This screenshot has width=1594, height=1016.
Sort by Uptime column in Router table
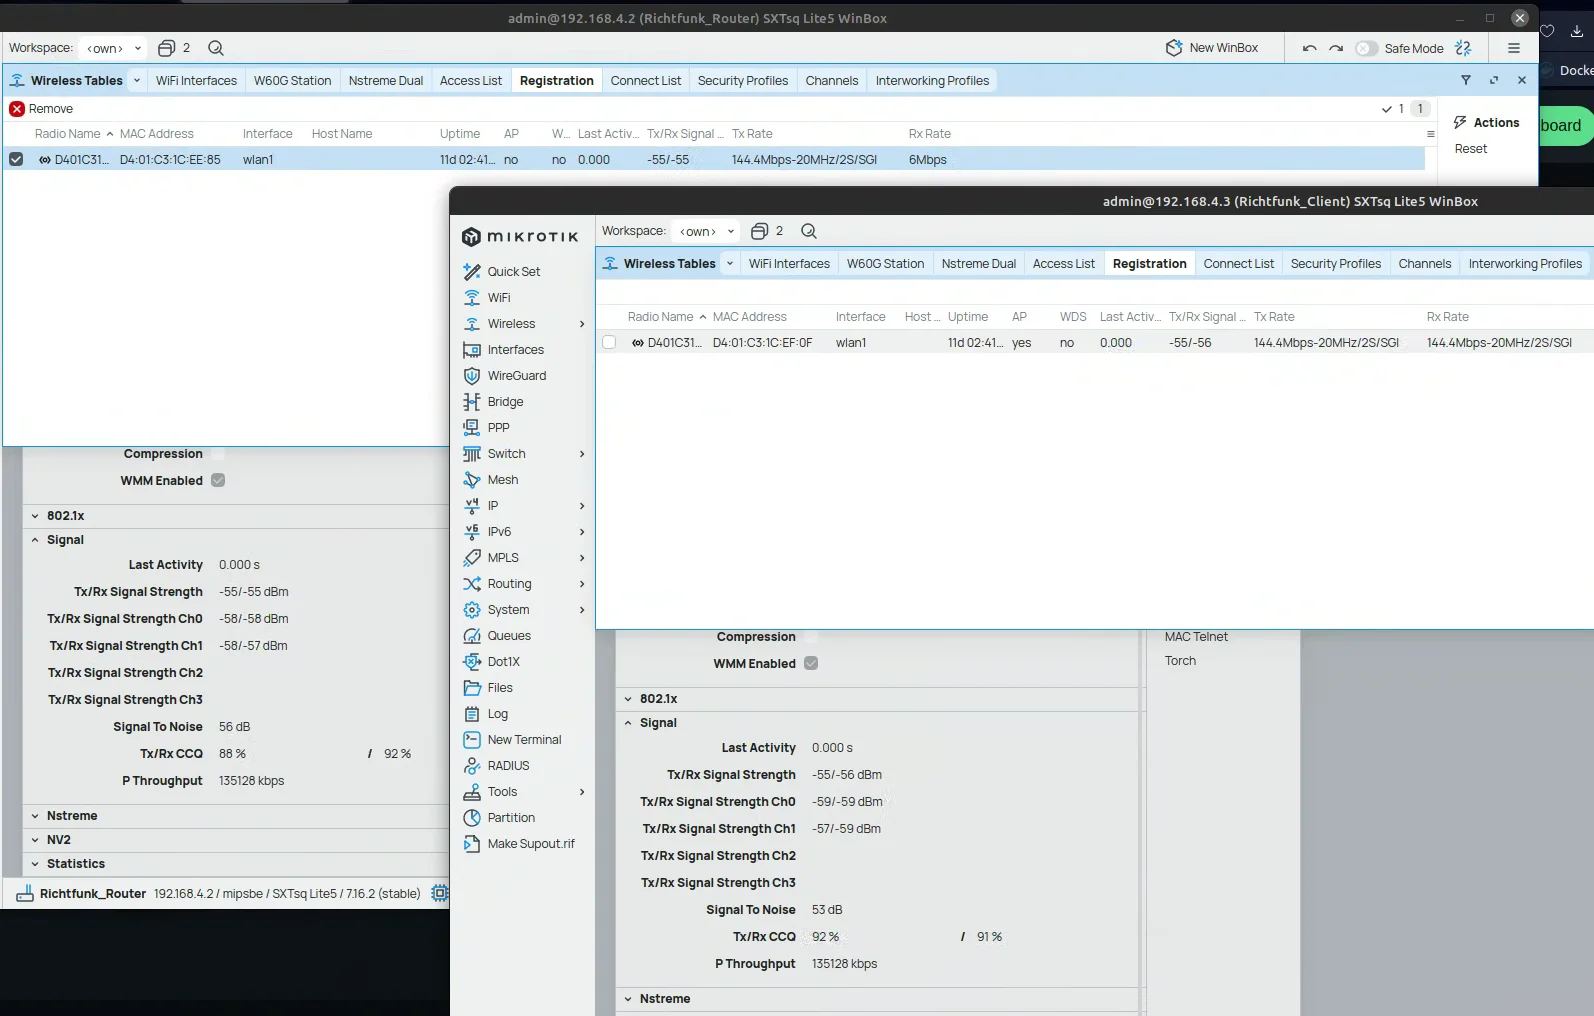point(460,133)
